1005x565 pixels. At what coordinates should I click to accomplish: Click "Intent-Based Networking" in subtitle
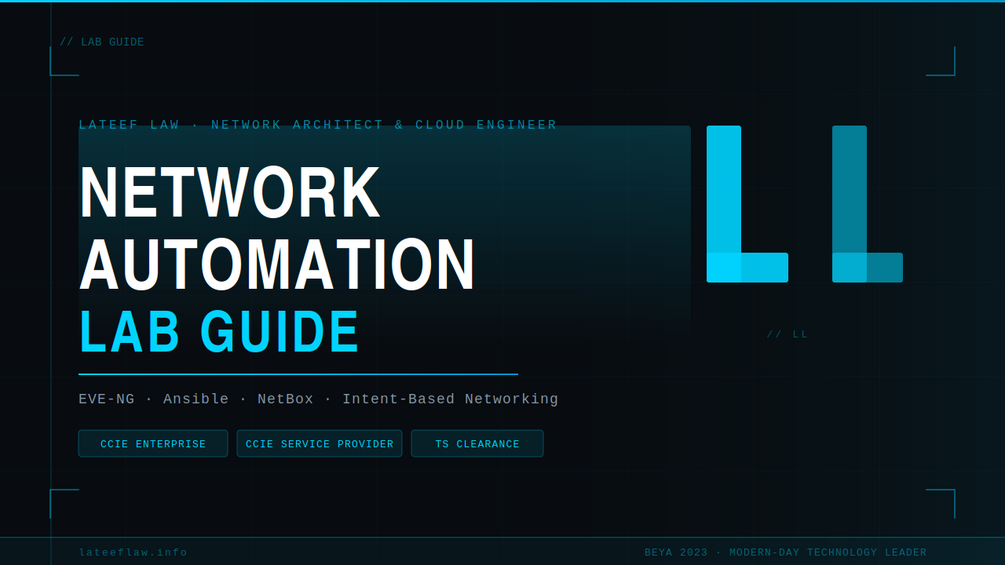450,399
